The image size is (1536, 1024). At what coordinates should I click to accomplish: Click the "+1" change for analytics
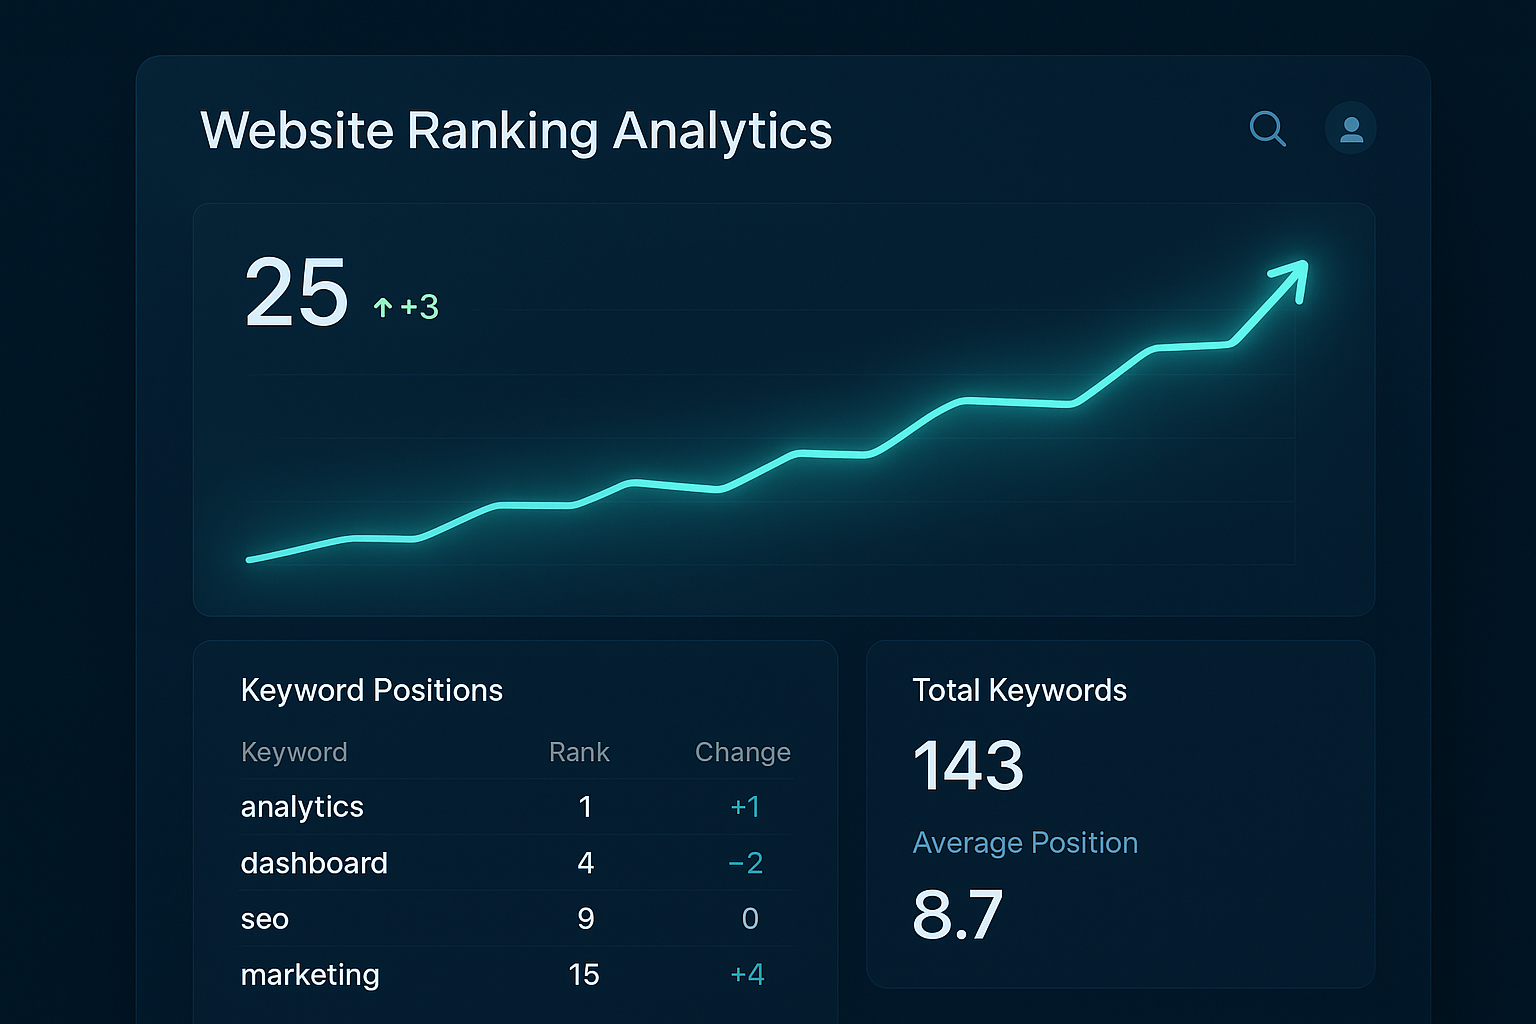coord(746,807)
